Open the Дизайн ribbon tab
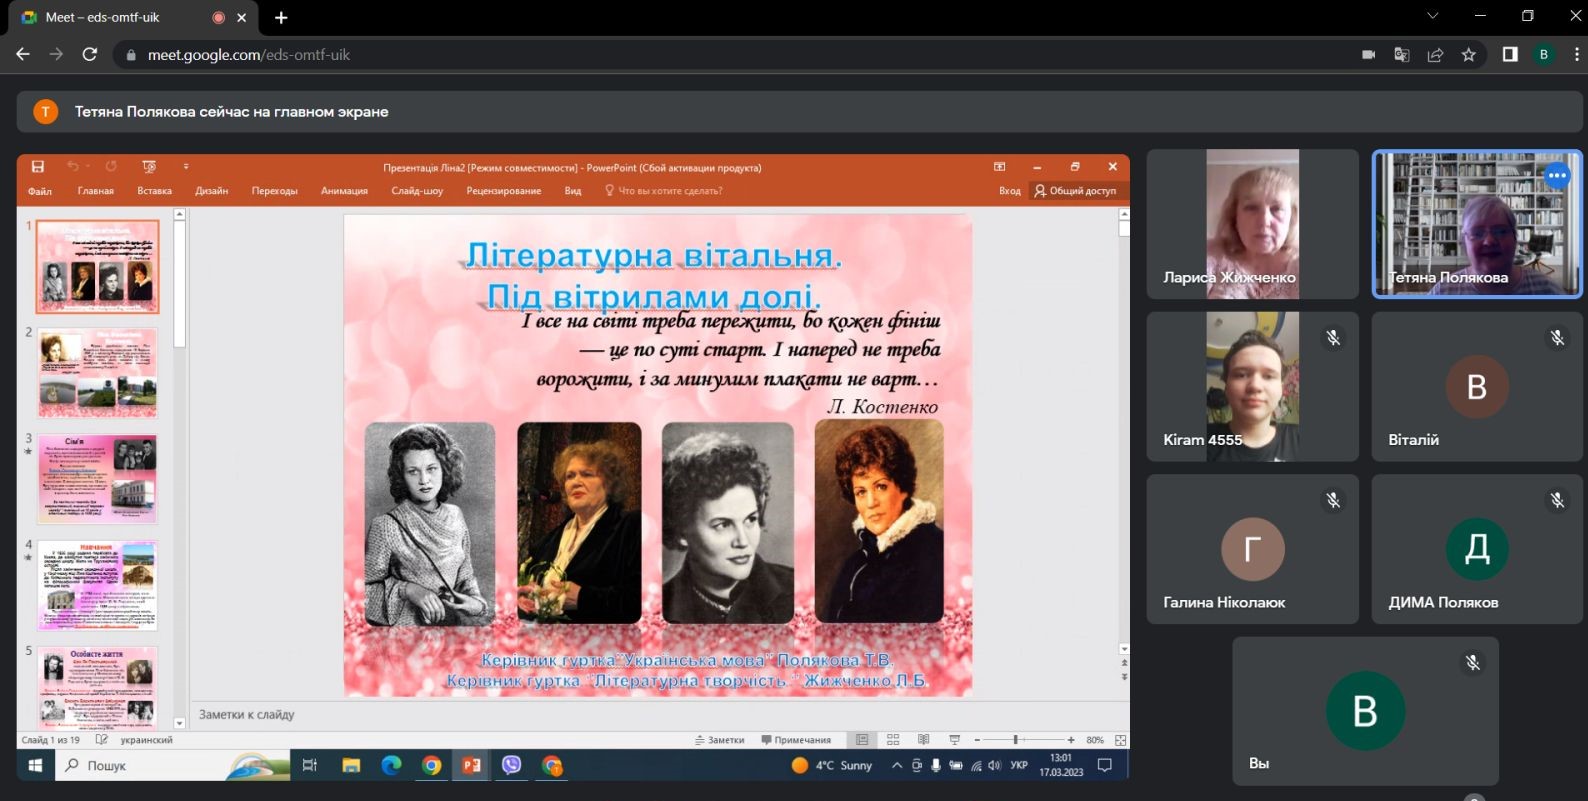 [x=211, y=191]
